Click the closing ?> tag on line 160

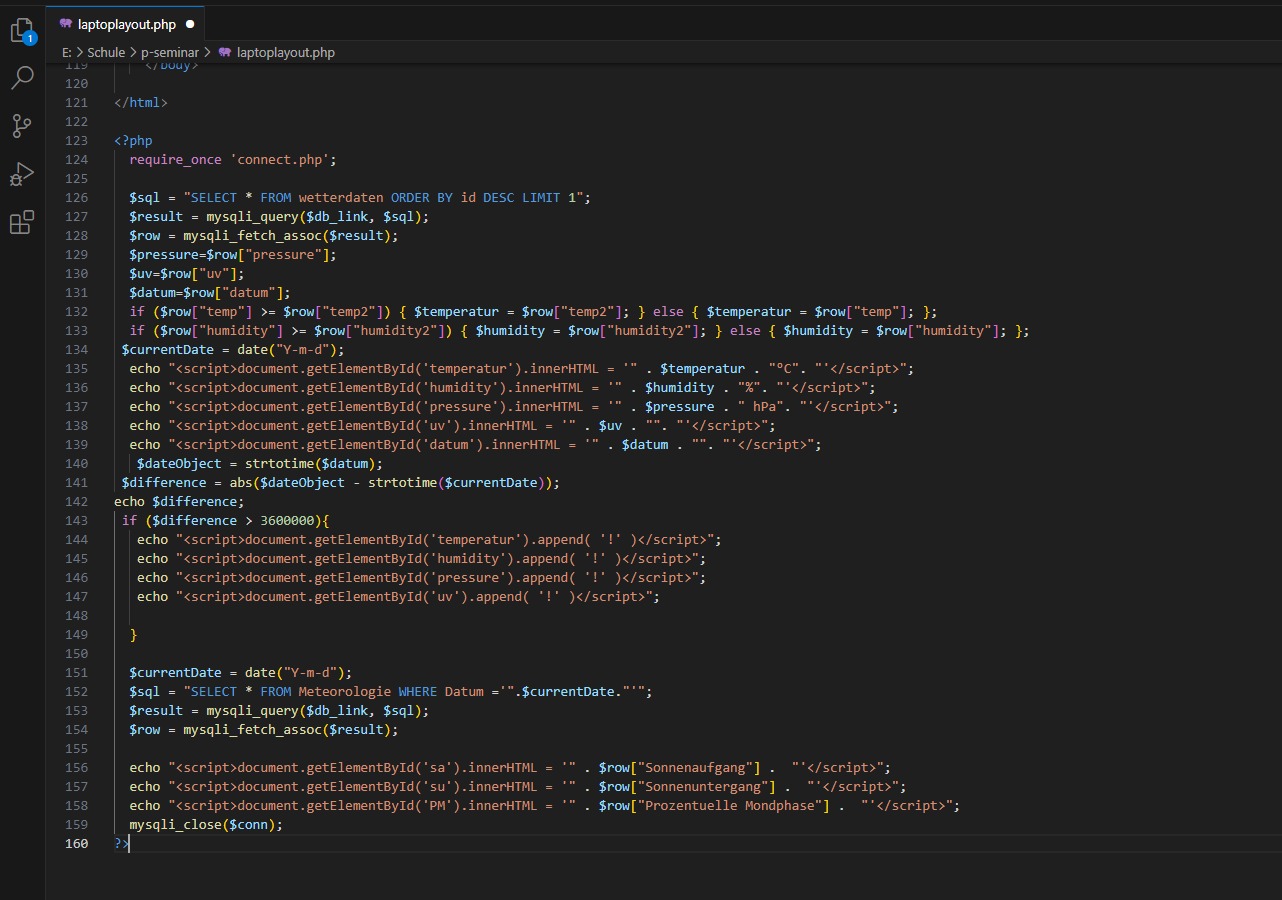[x=121, y=843]
